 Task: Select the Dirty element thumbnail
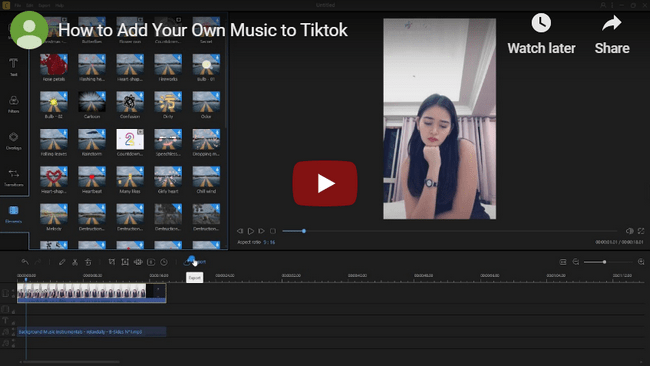coord(168,102)
